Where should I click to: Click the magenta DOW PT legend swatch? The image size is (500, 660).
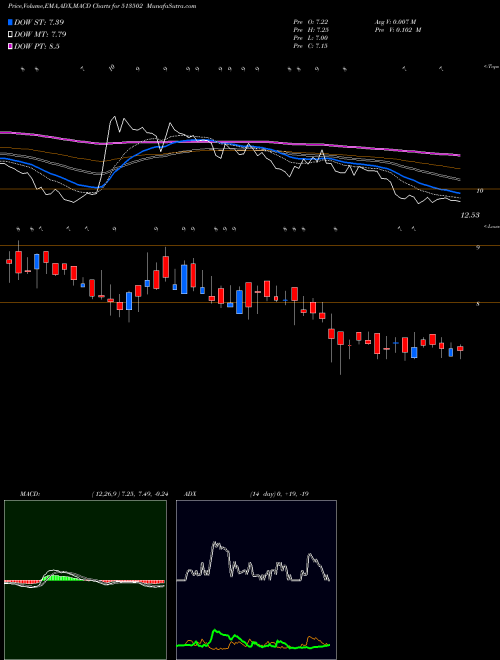pyautogui.click(x=11, y=47)
